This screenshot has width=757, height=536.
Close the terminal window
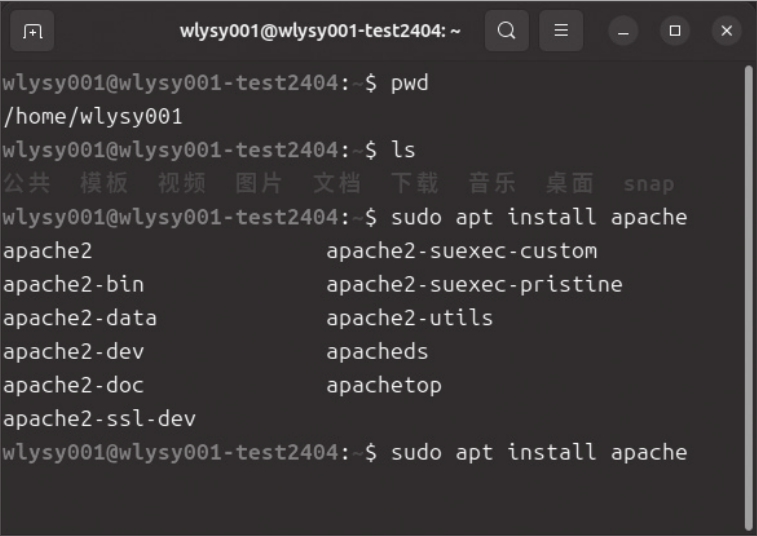(726, 31)
